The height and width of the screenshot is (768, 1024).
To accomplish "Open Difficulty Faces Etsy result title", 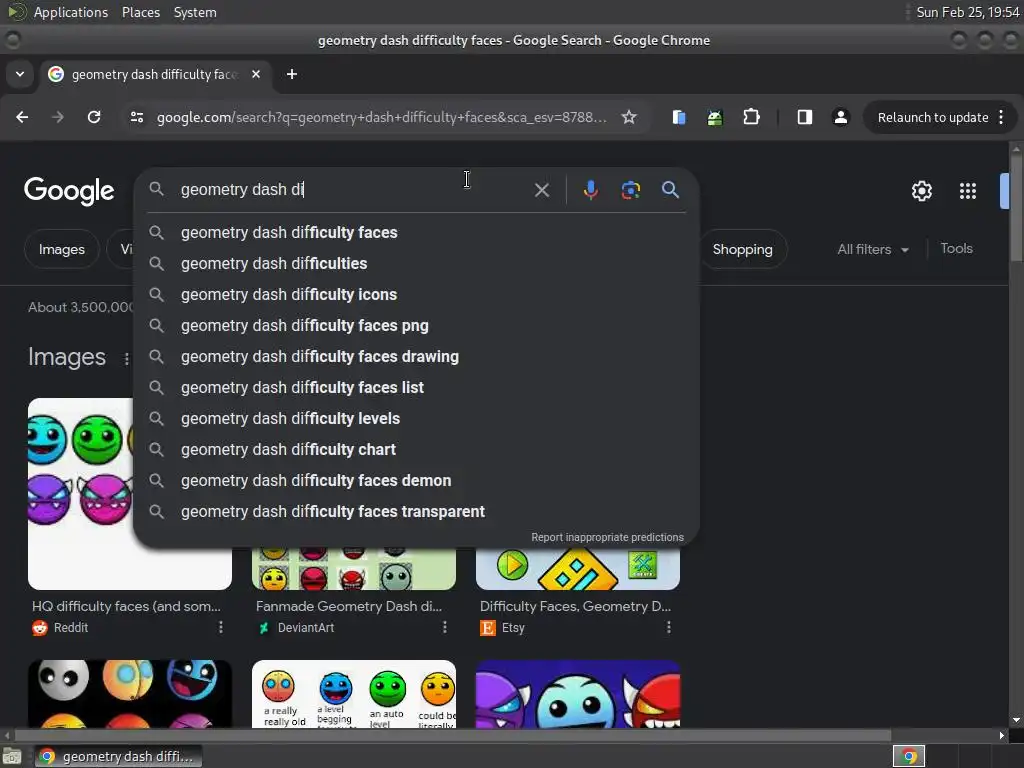I will (575, 606).
